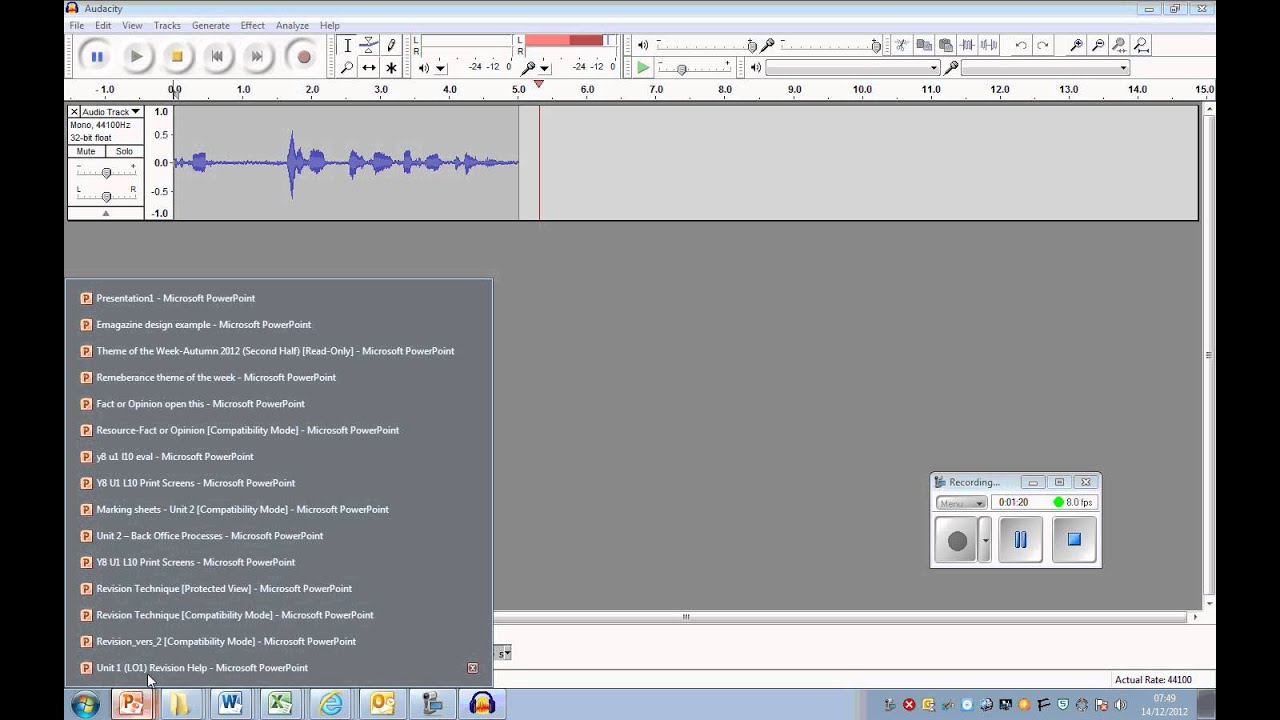This screenshot has width=1280, height=720.
Task: Open the output device dropdown
Action: [x=852, y=68]
